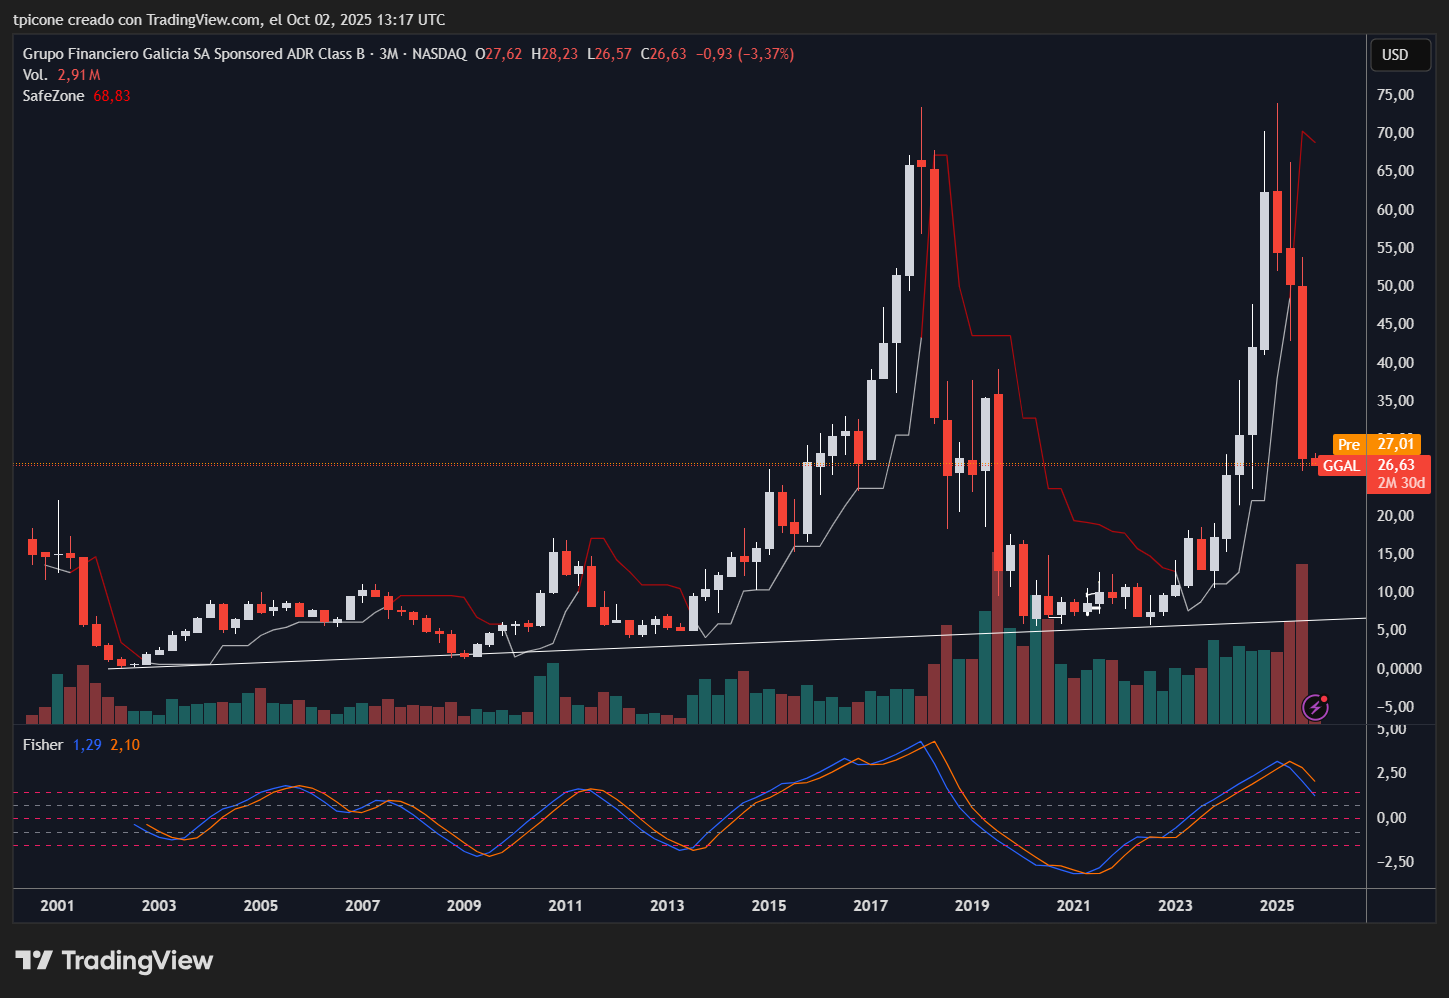
Task: Click the 2M 30d bar countdown label
Action: 1401,483
